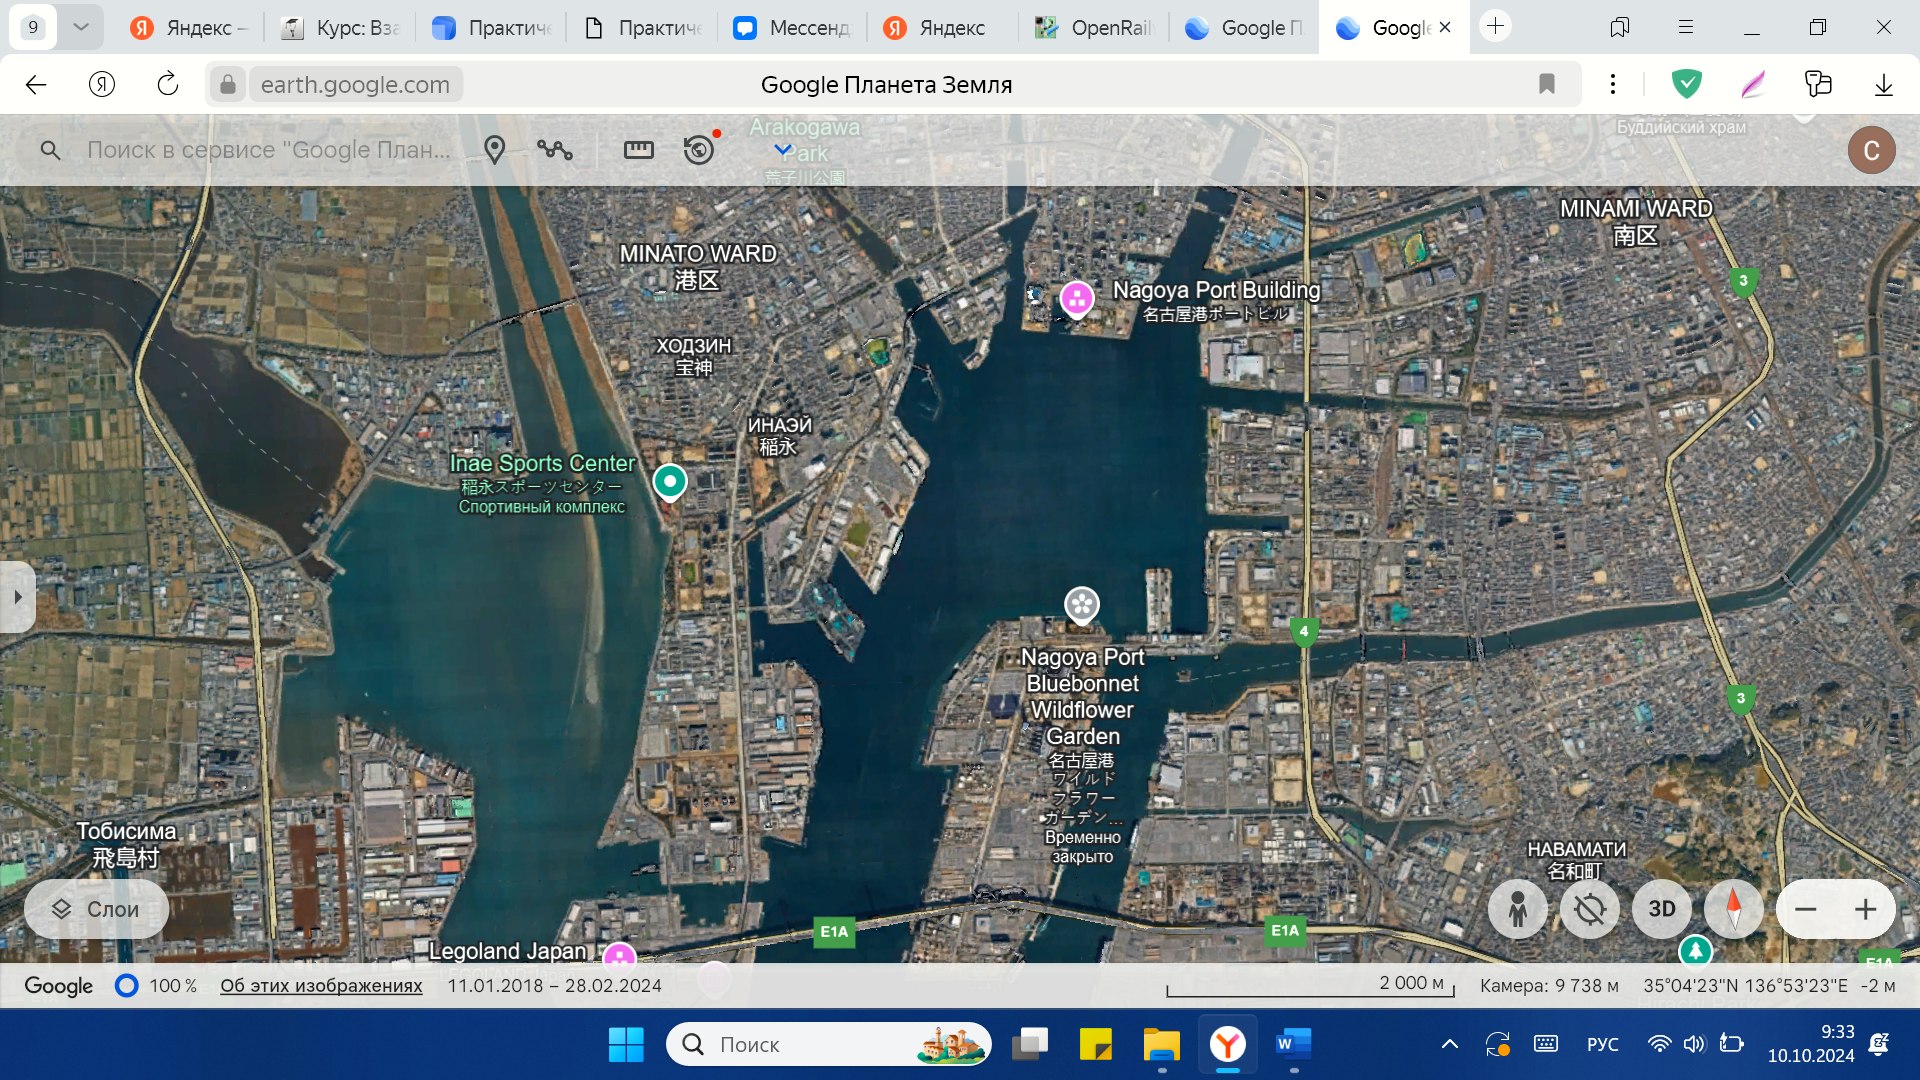Open the browser extensions icon
1920x1080 pixels.
1818,85
